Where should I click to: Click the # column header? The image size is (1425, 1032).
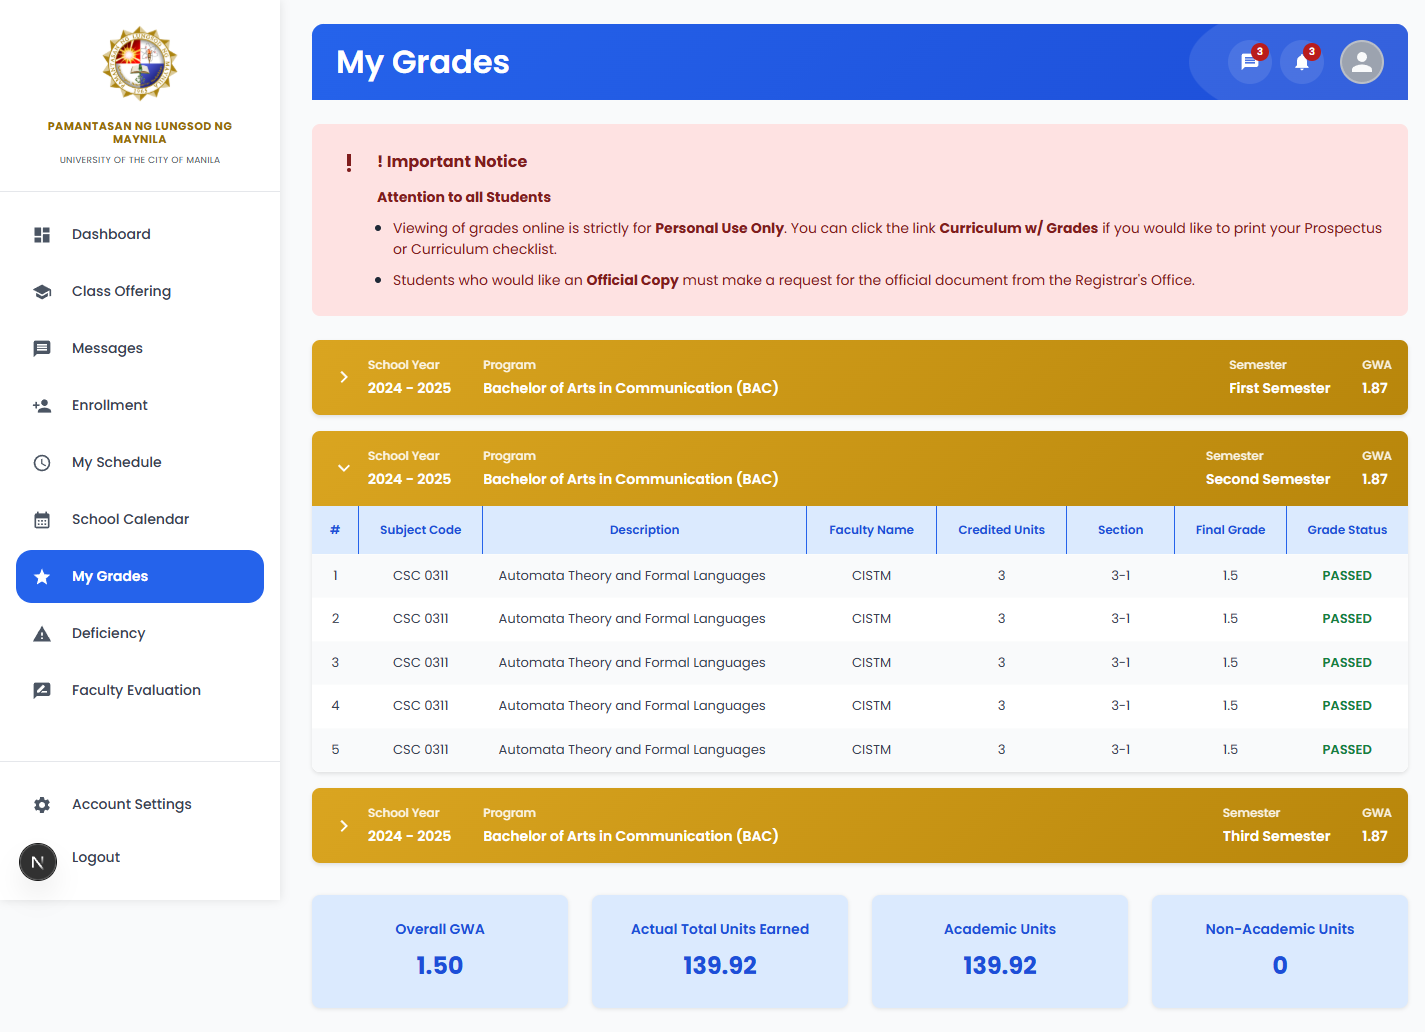pyautogui.click(x=335, y=530)
